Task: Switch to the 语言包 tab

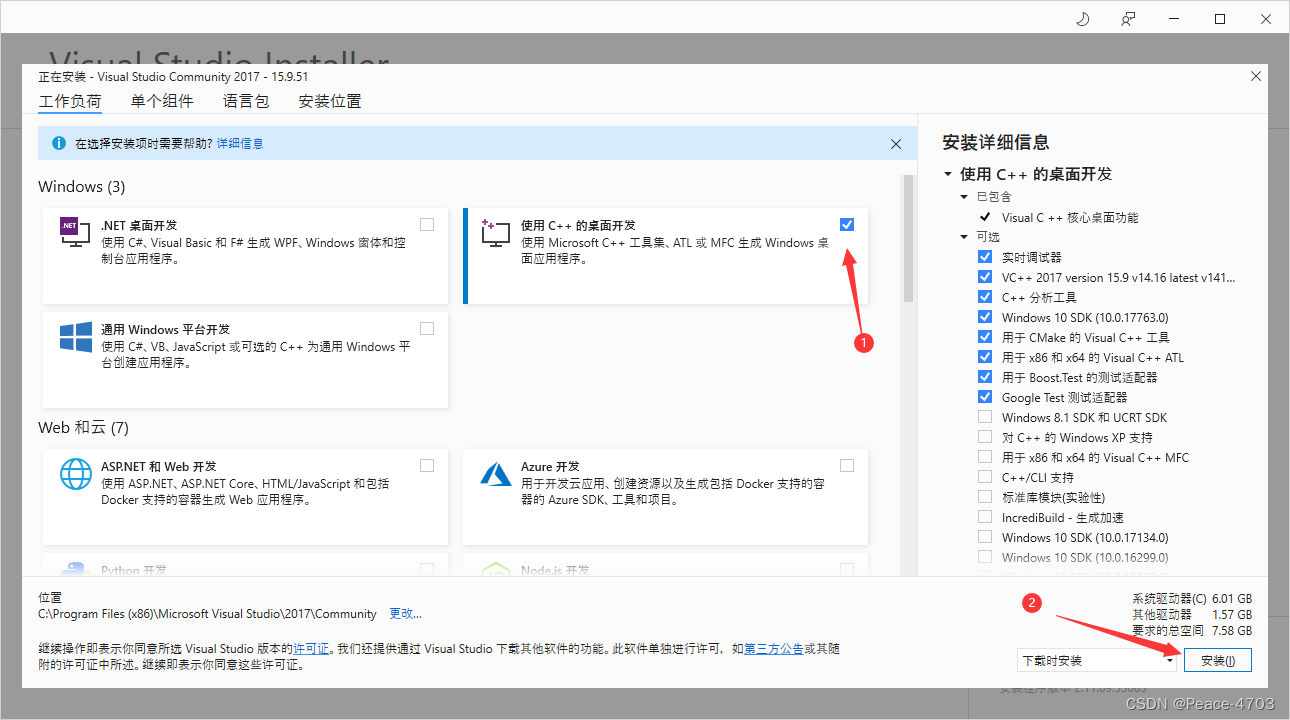Action: coord(246,101)
